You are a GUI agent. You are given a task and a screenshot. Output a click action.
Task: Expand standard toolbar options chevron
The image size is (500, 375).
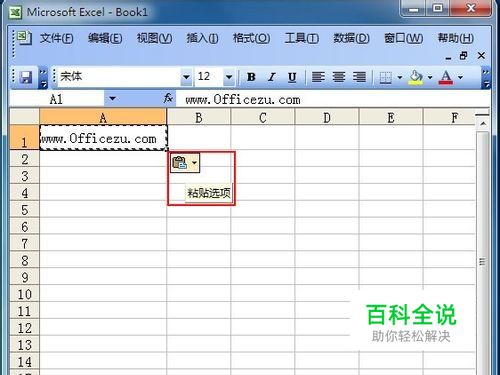(43, 78)
